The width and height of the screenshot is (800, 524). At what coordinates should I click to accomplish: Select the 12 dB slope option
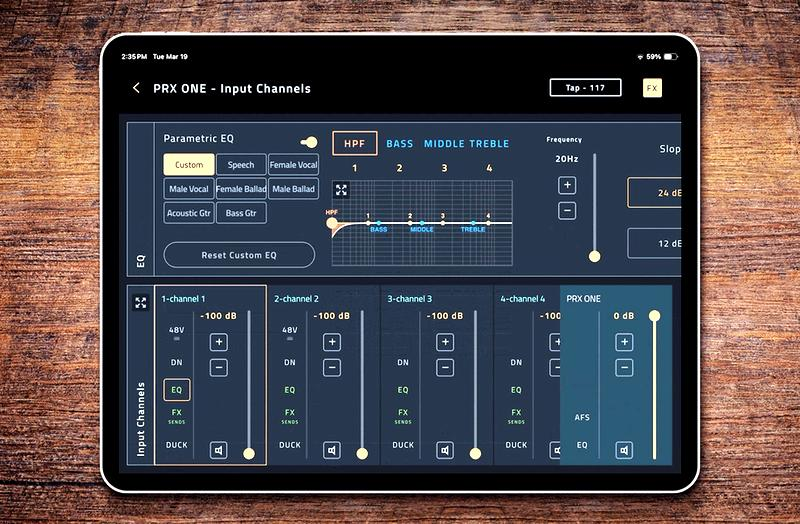655,243
